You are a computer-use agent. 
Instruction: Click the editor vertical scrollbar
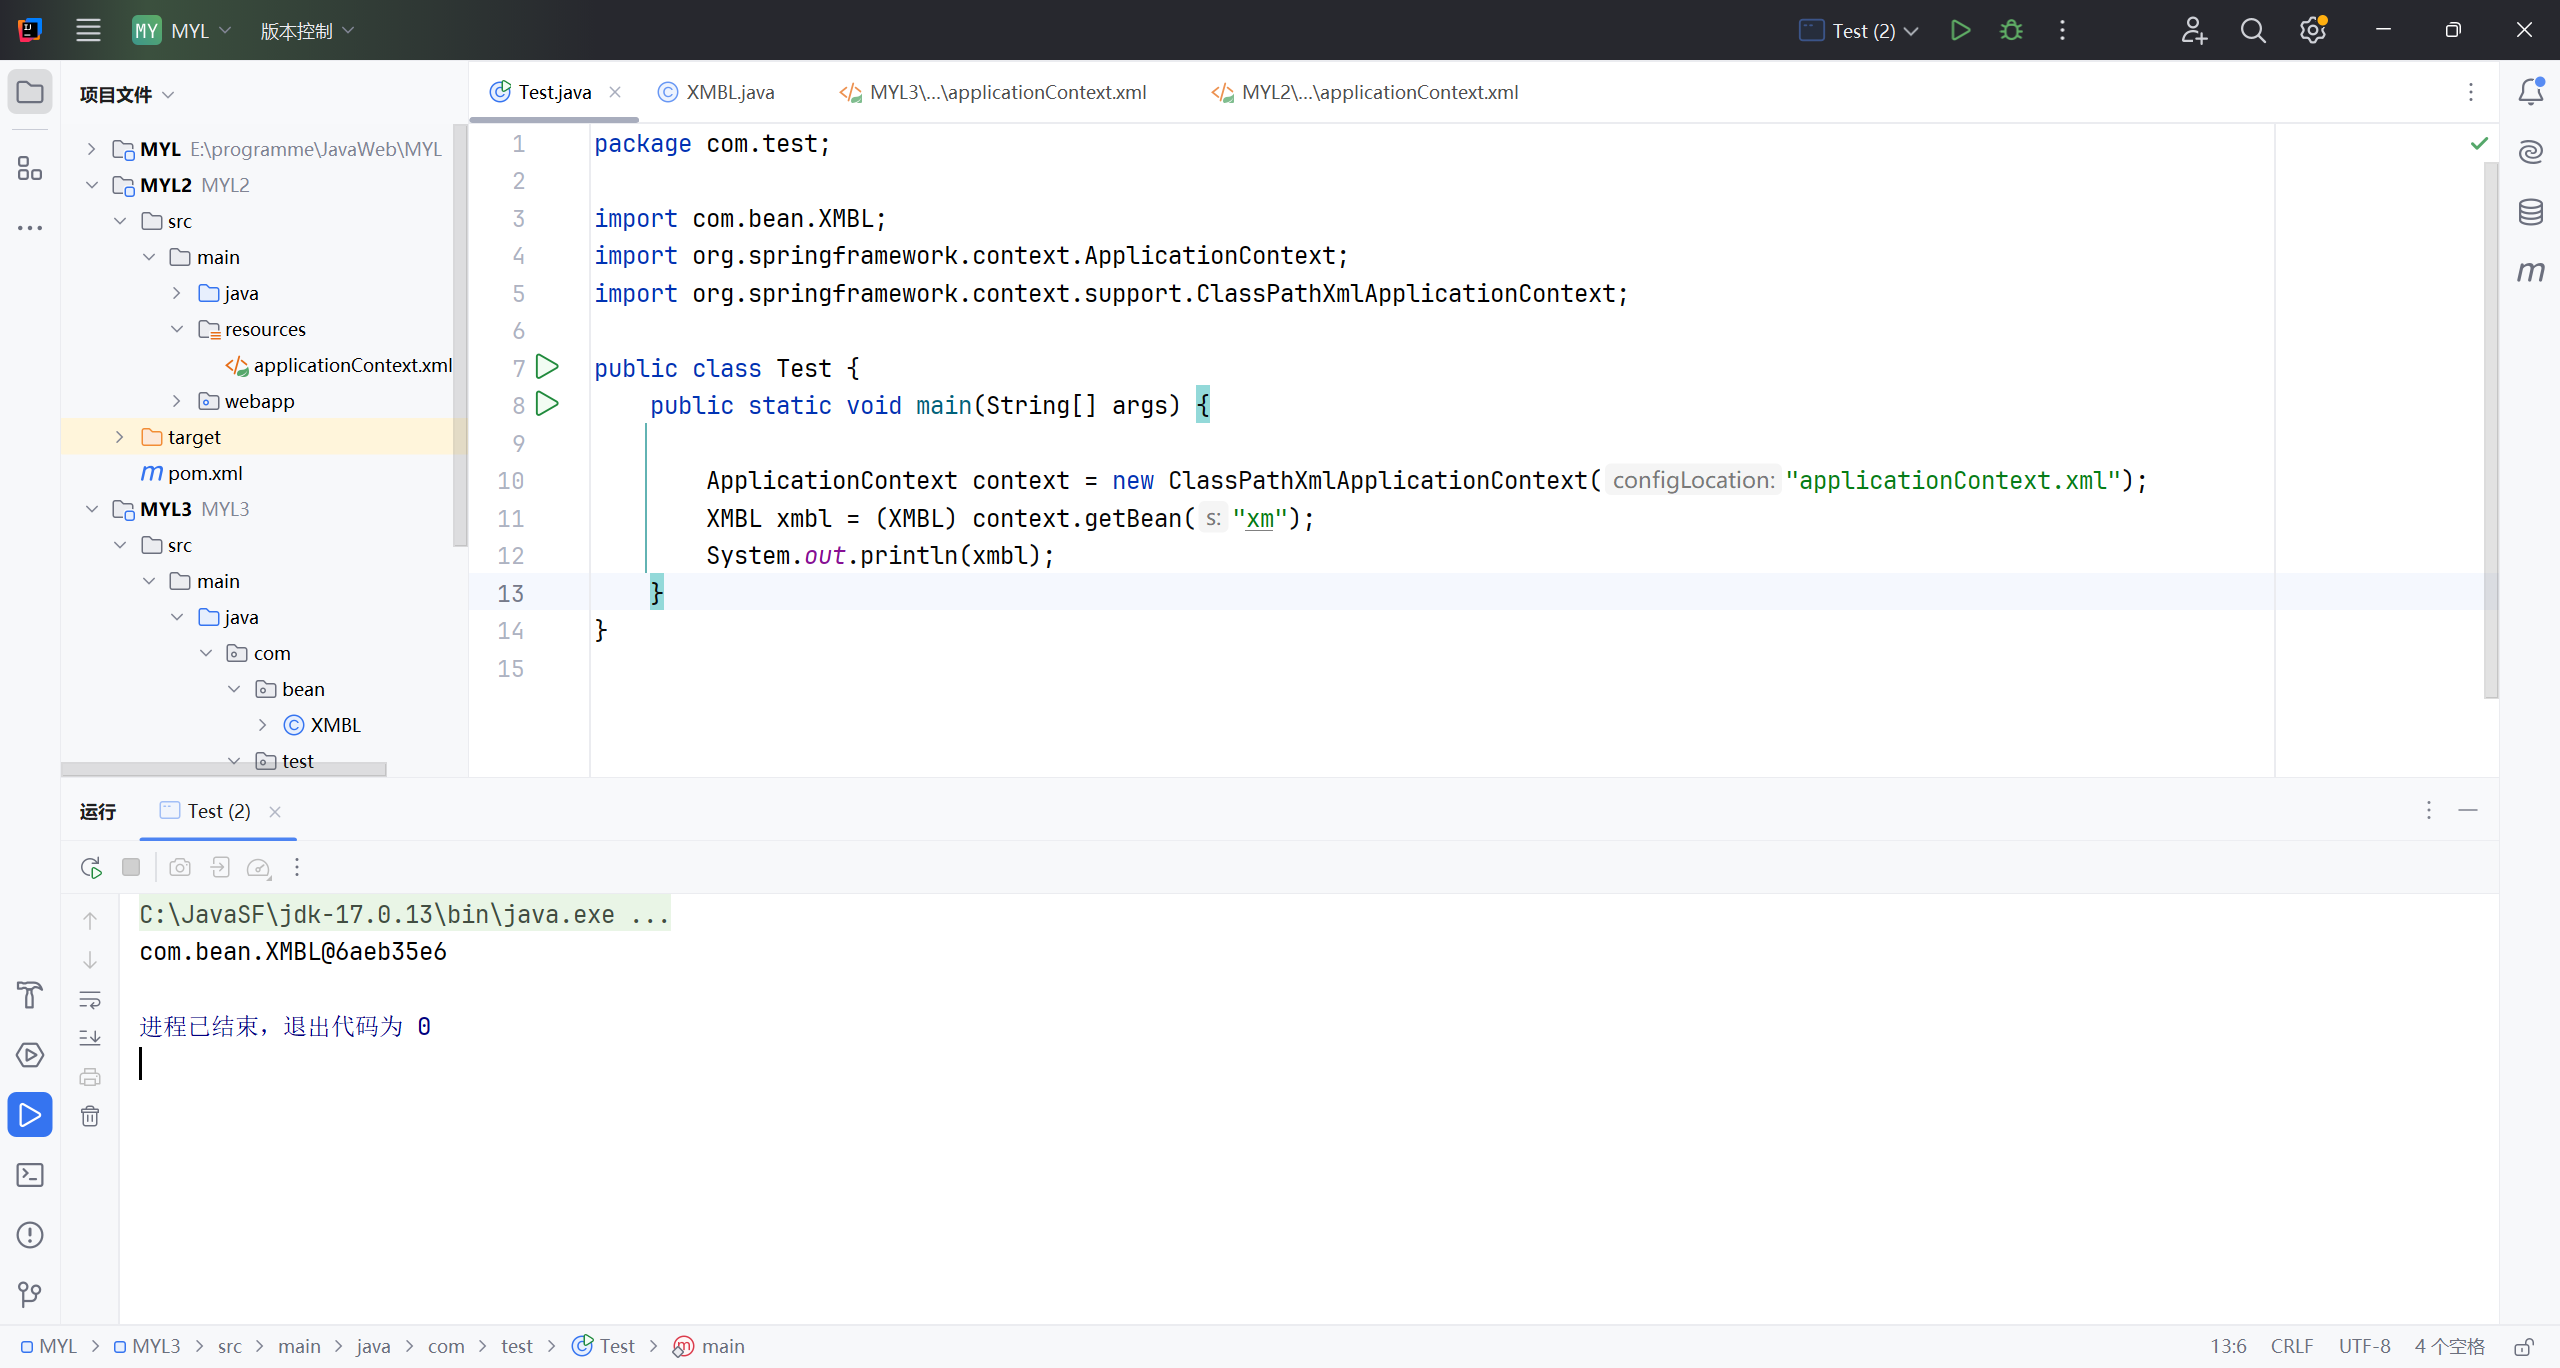coord(2490,430)
